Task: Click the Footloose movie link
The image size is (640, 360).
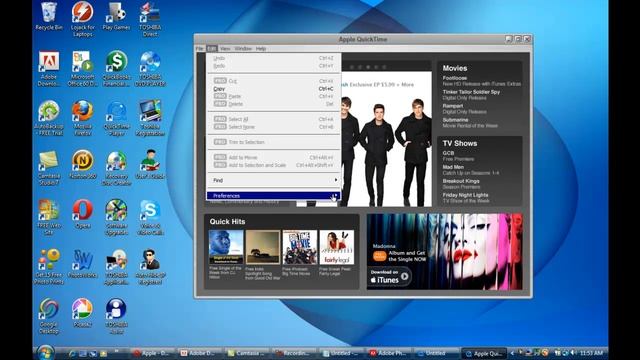Action: (x=455, y=78)
